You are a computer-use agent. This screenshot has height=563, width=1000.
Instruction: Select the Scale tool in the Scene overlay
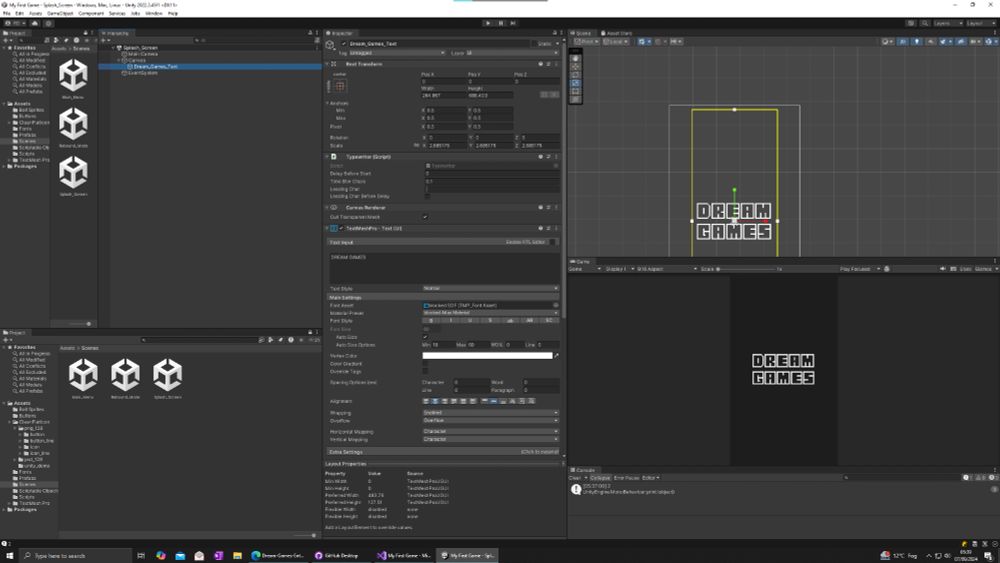575,83
